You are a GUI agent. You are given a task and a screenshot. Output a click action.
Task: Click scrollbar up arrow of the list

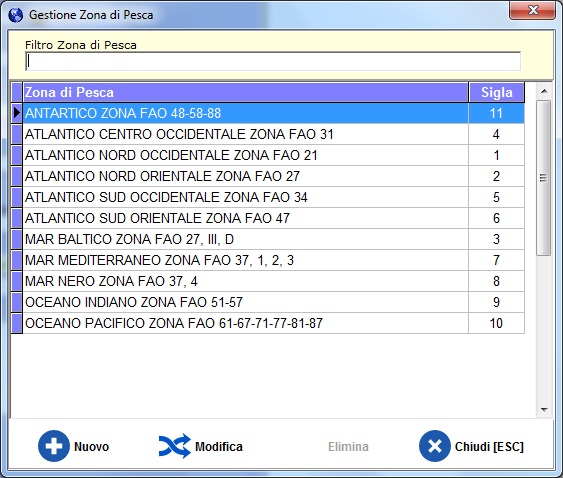[x=544, y=91]
